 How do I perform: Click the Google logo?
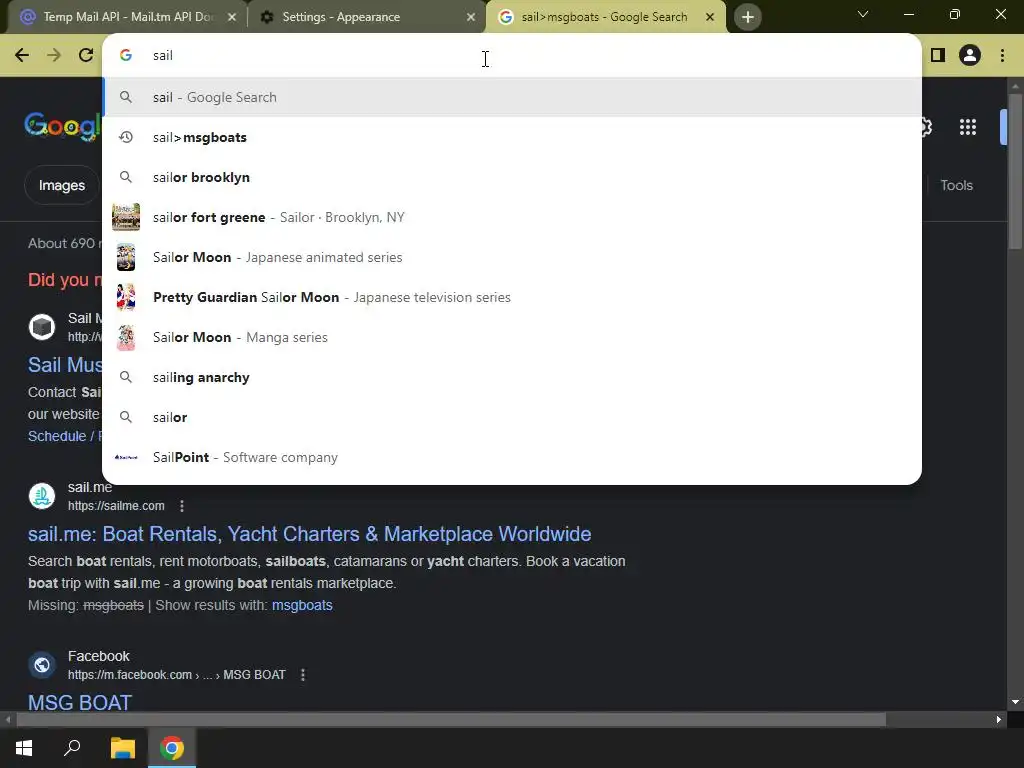(63, 125)
